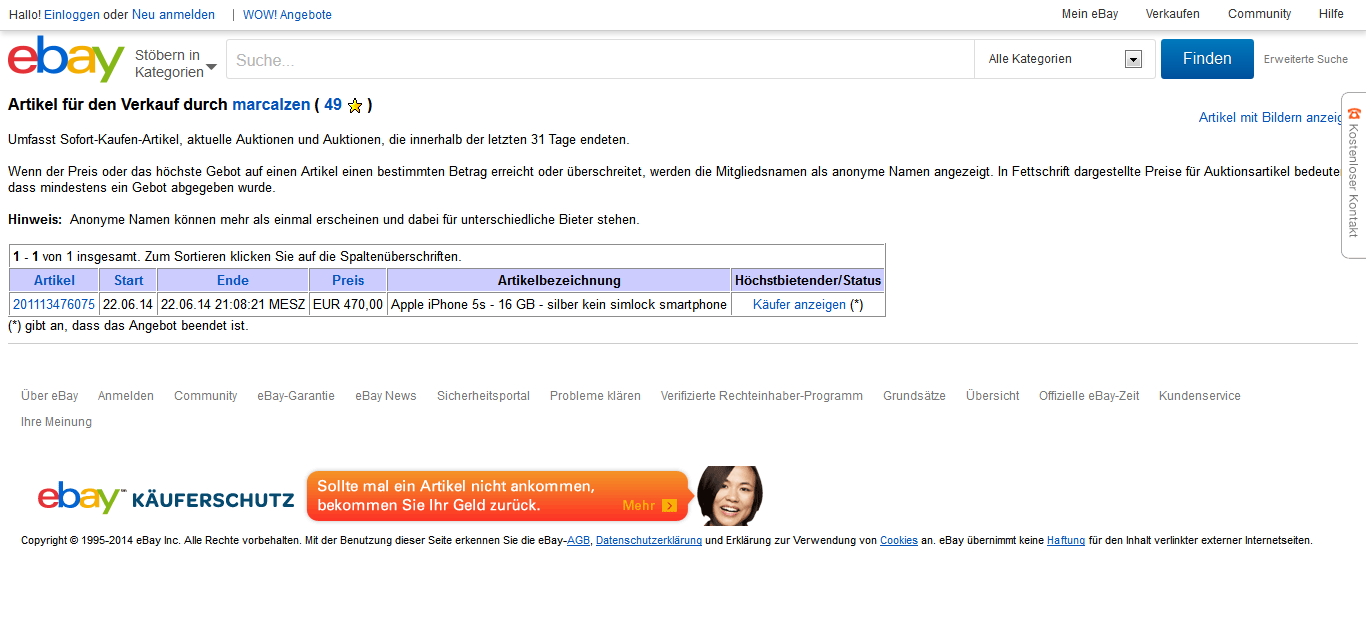This screenshot has width=1366, height=634.
Task: Open Grundsätze footer link
Action: pos(914,396)
